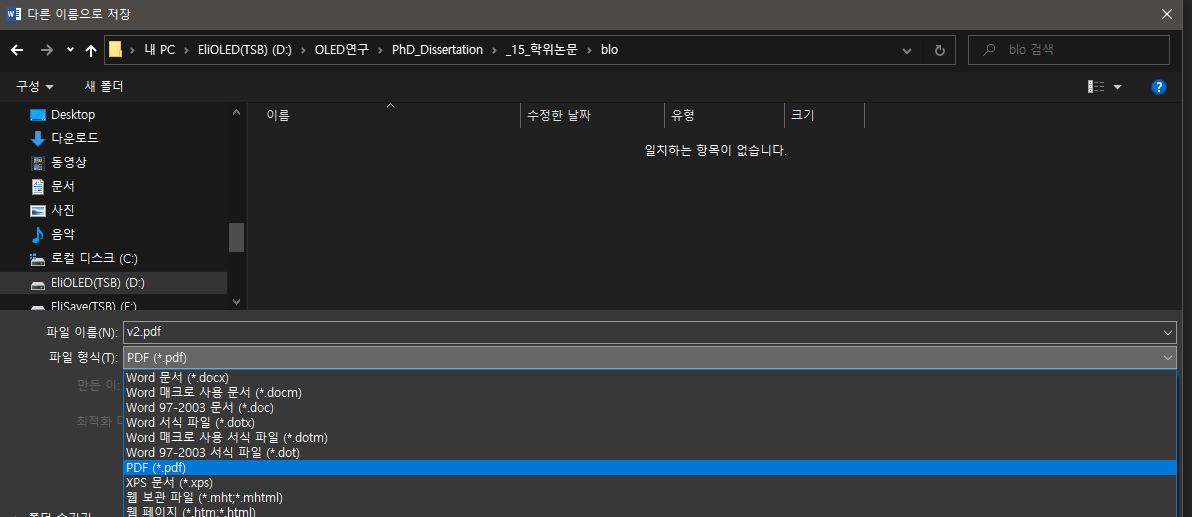1192x517 pixels.
Task: Click the 파일 이름 input field
Action: tap(642, 332)
